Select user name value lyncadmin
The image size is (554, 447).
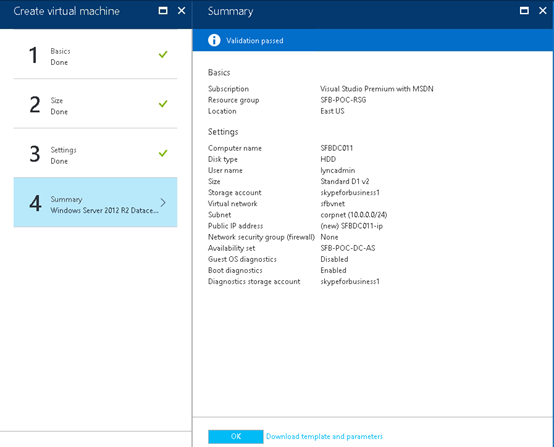(337, 170)
